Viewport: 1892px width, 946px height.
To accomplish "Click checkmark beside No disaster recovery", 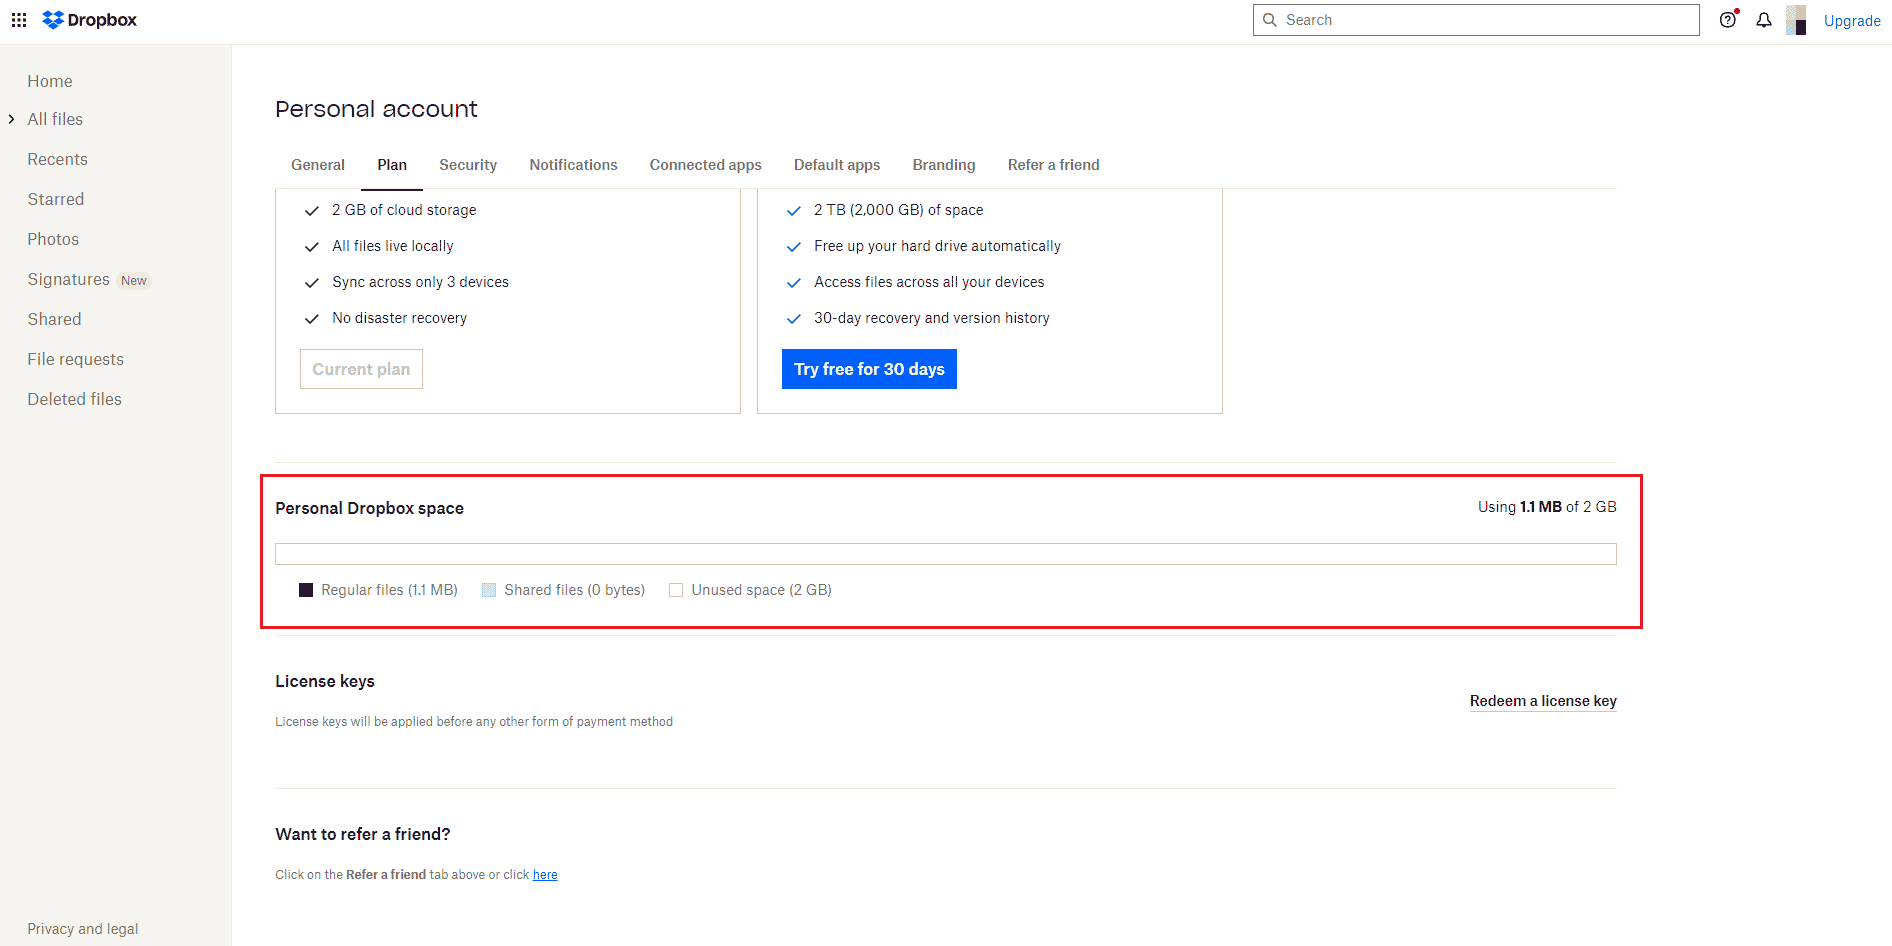I will pos(312,319).
